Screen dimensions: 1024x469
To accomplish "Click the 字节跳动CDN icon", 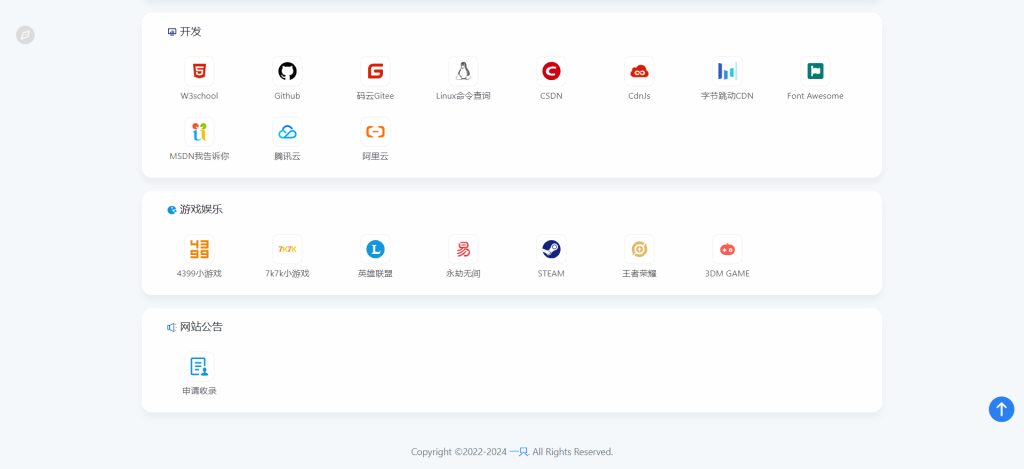I will tap(727, 72).
